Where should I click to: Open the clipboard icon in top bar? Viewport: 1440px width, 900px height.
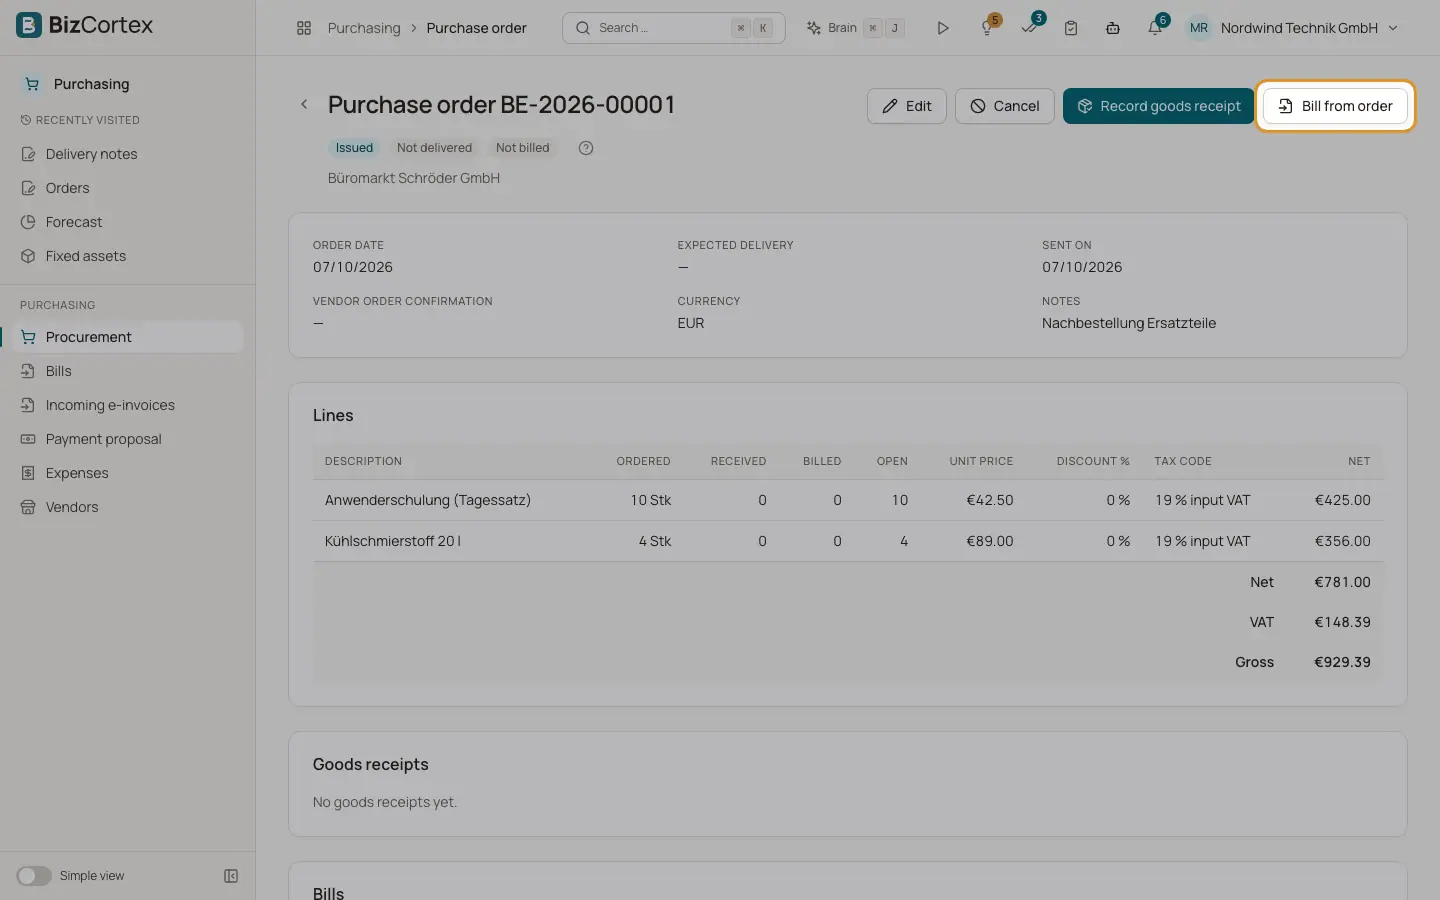point(1071,28)
